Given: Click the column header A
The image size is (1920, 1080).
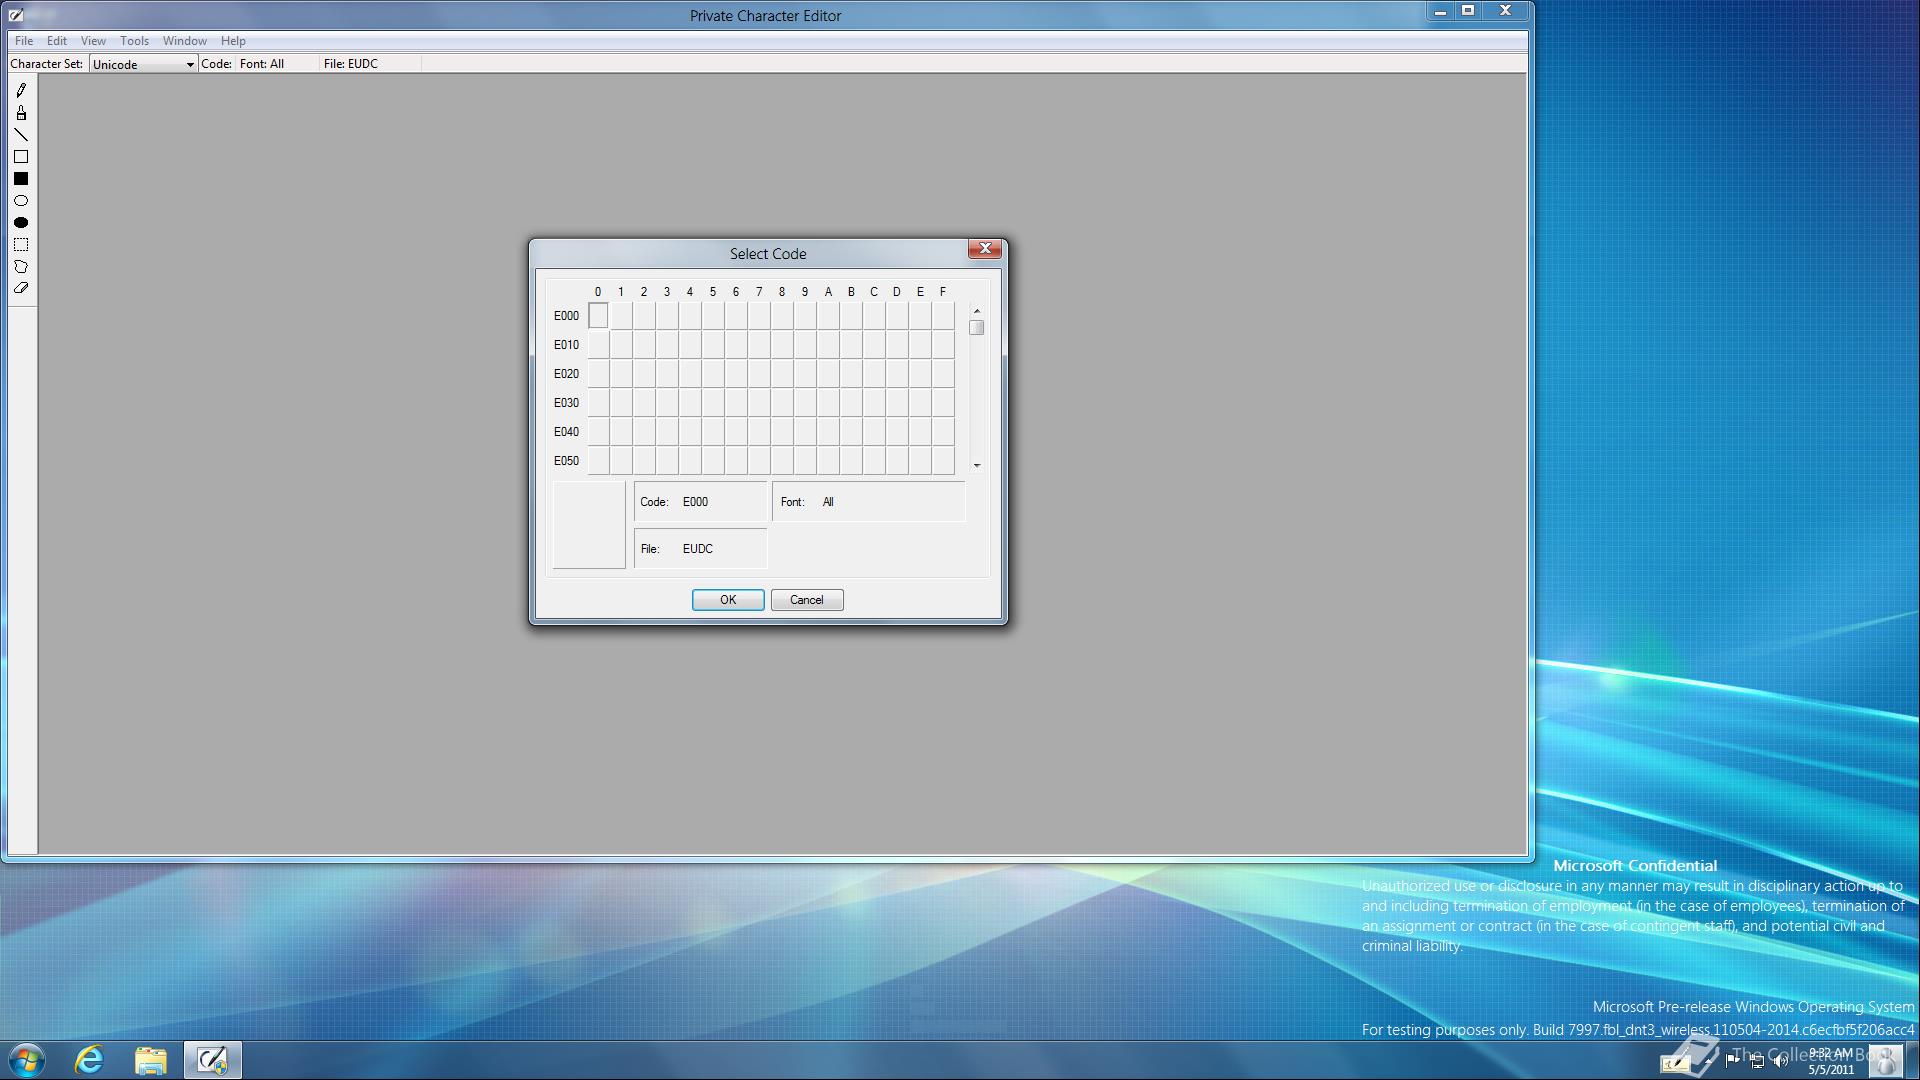Looking at the screenshot, I should tap(828, 292).
